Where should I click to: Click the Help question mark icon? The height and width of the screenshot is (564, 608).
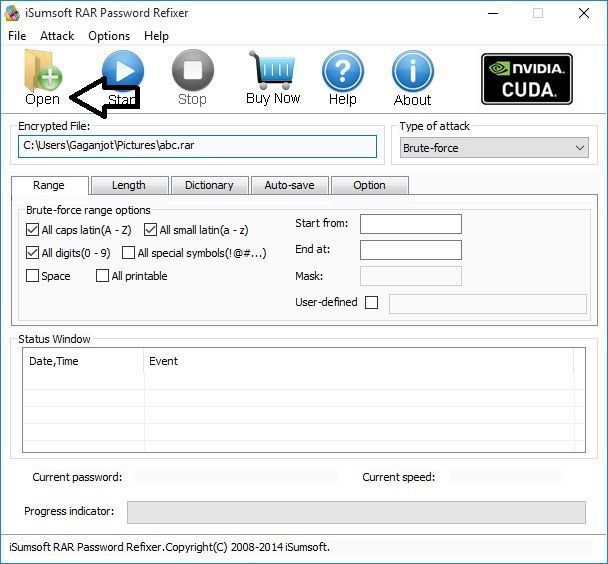point(343,71)
